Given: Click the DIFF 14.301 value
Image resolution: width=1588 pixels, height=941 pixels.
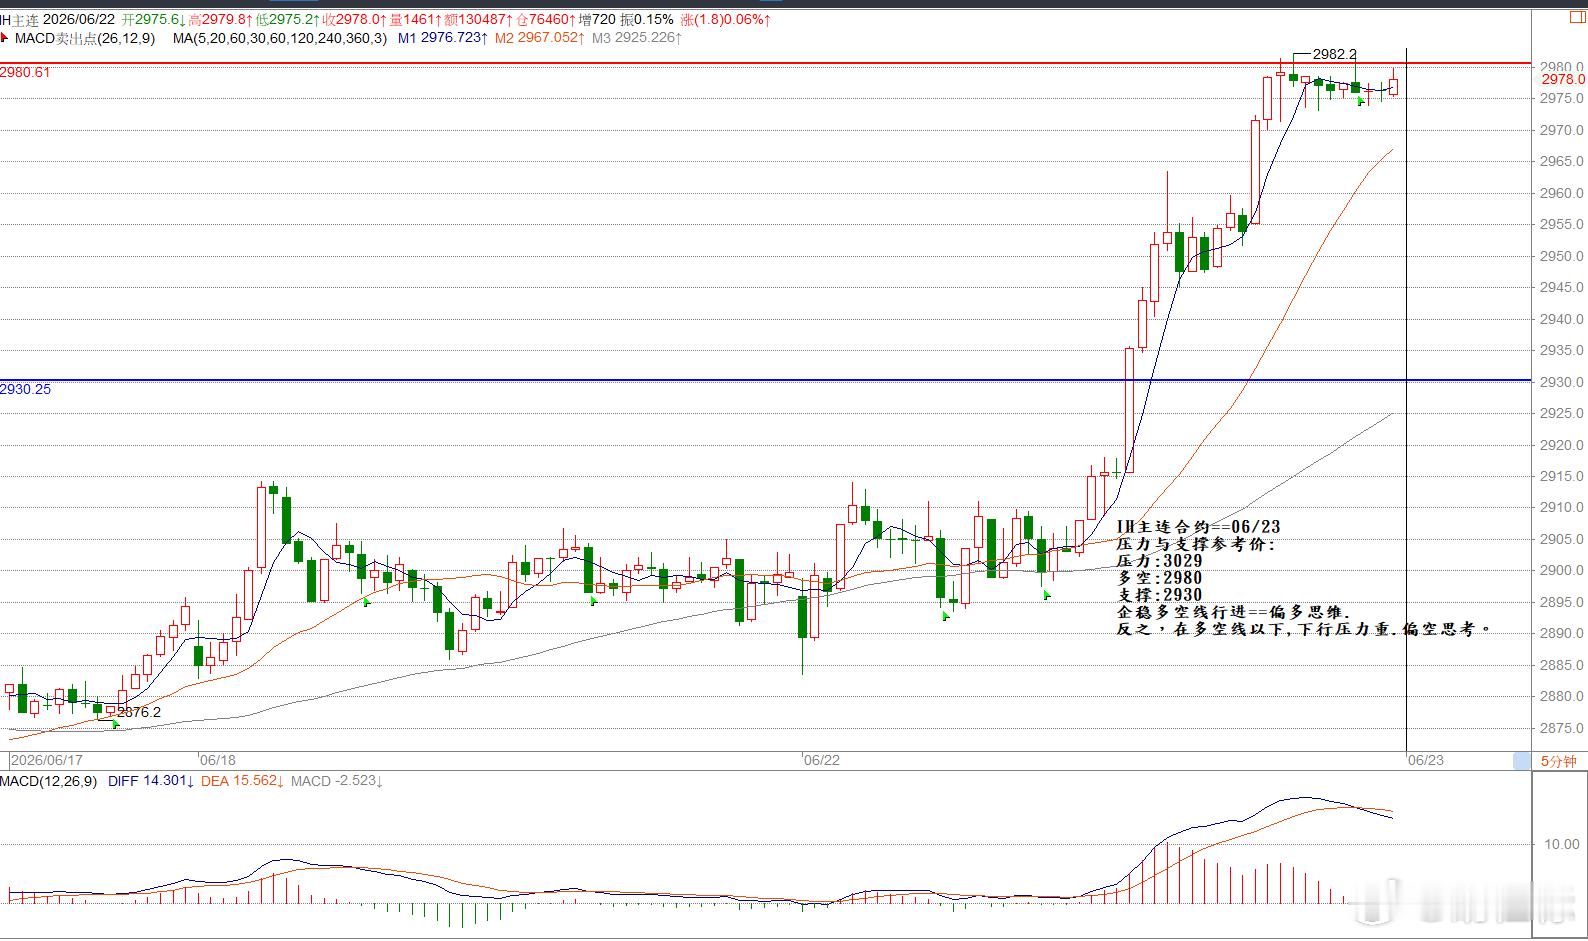Looking at the screenshot, I should click(x=151, y=780).
